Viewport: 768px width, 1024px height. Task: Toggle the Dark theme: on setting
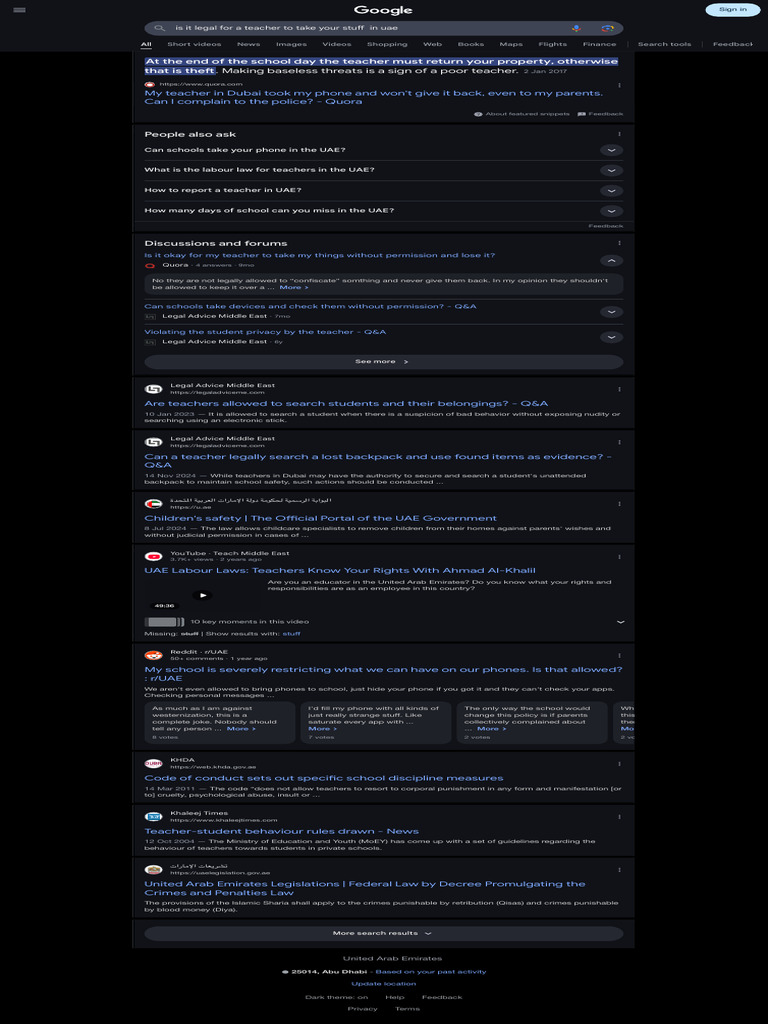336,997
